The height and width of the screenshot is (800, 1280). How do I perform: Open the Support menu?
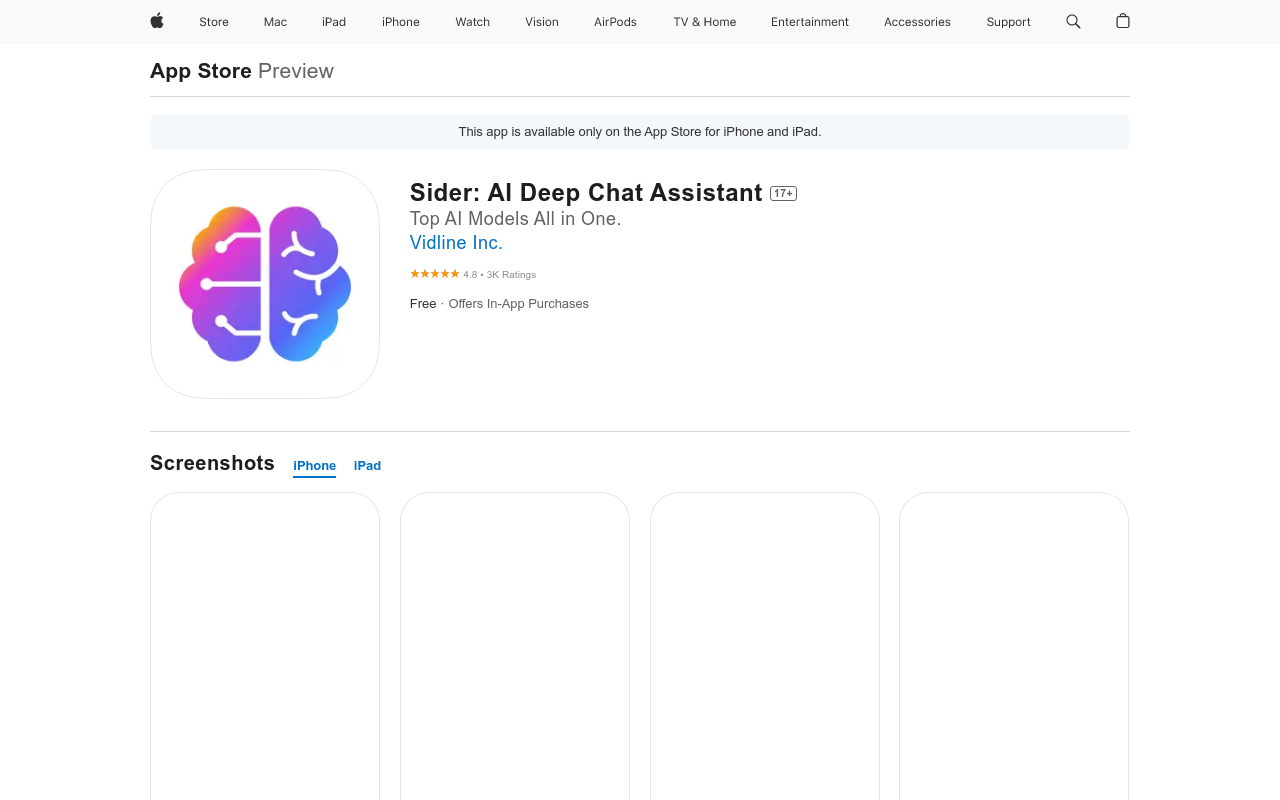(1008, 22)
